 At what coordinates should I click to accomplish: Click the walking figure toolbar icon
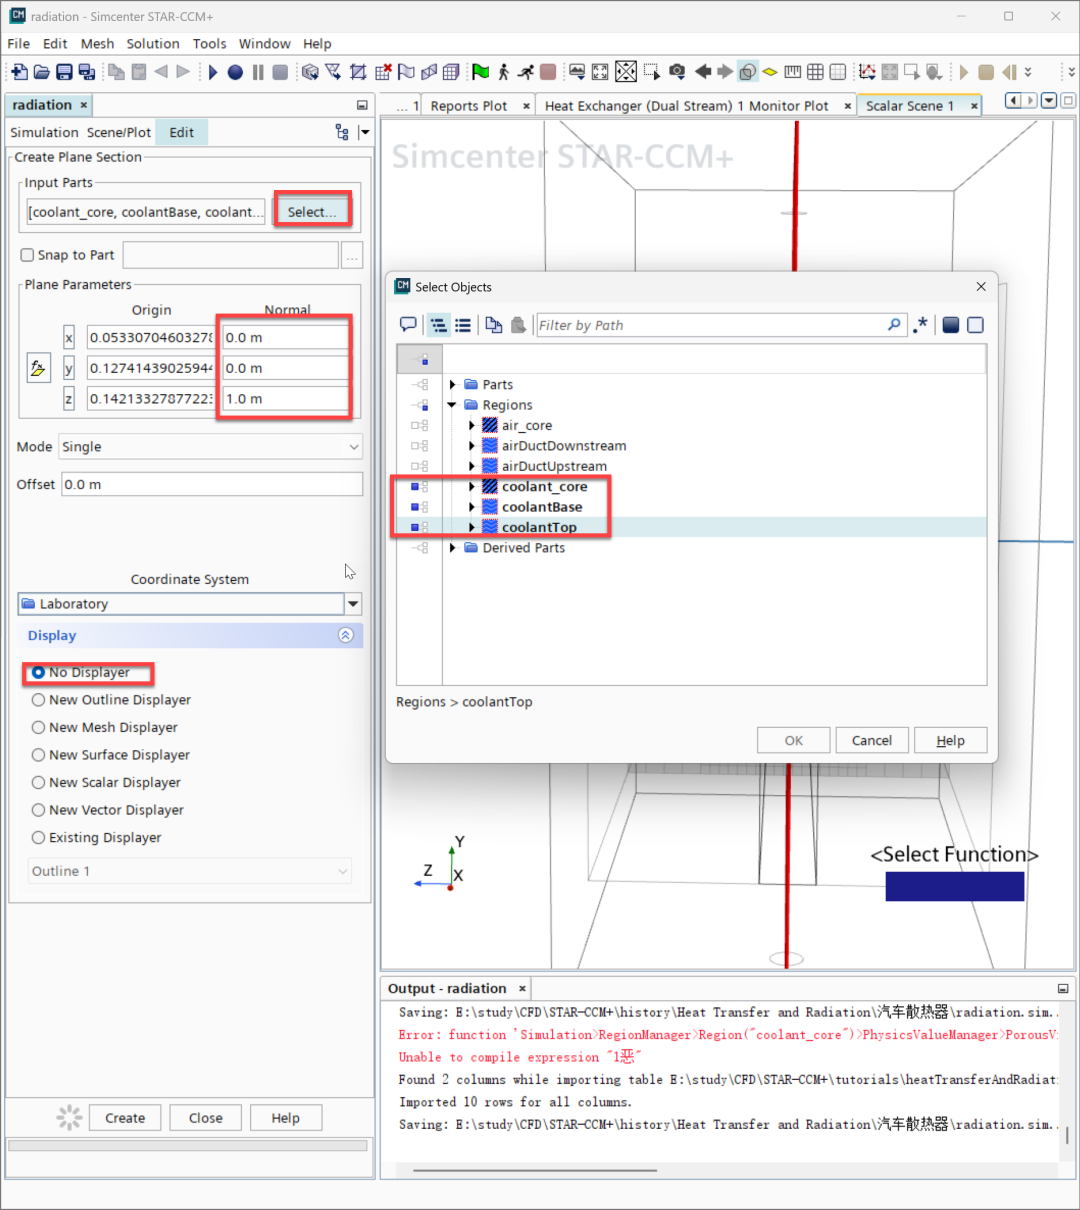tap(504, 72)
